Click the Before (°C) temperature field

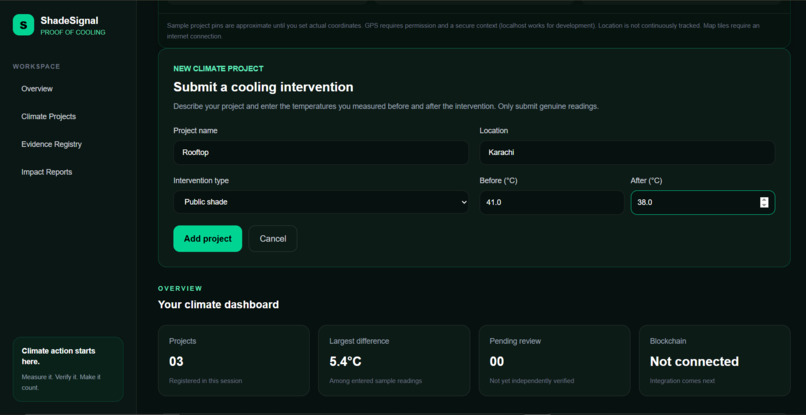click(552, 203)
